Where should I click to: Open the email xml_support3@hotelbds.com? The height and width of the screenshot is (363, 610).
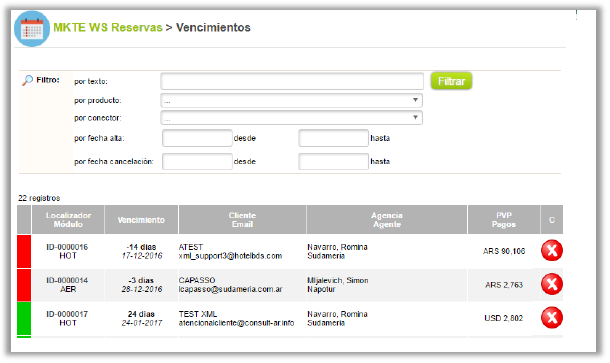point(230,256)
